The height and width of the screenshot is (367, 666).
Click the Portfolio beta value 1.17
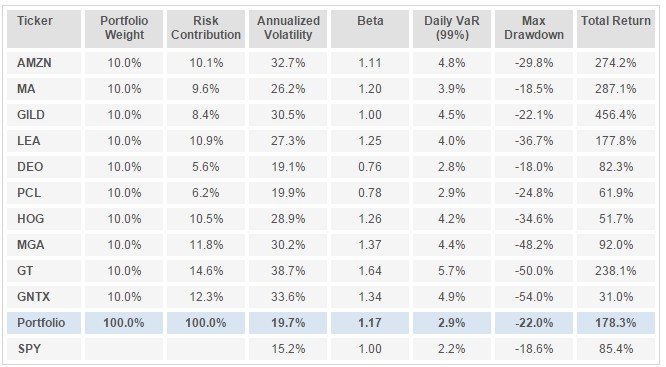(370, 322)
